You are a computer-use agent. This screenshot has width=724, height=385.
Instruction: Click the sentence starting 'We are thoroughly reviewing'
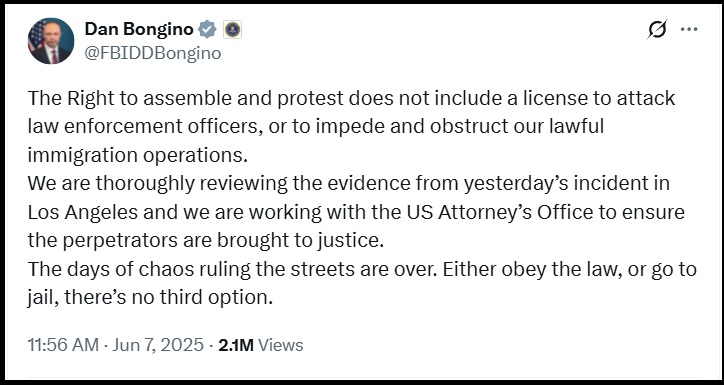[x=356, y=212]
